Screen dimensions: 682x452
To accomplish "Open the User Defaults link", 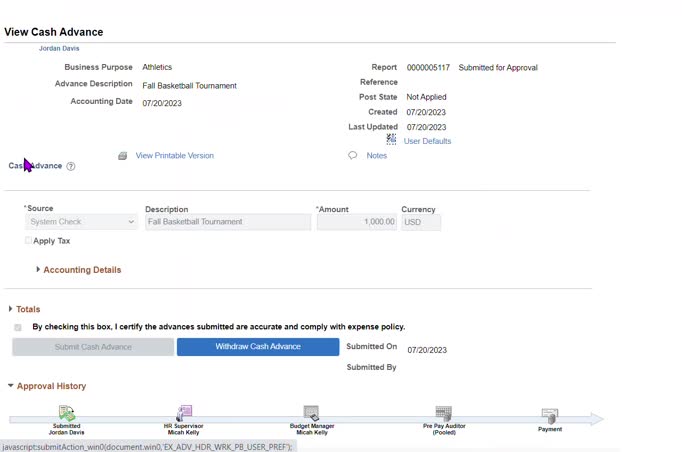I will click(x=427, y=141).
